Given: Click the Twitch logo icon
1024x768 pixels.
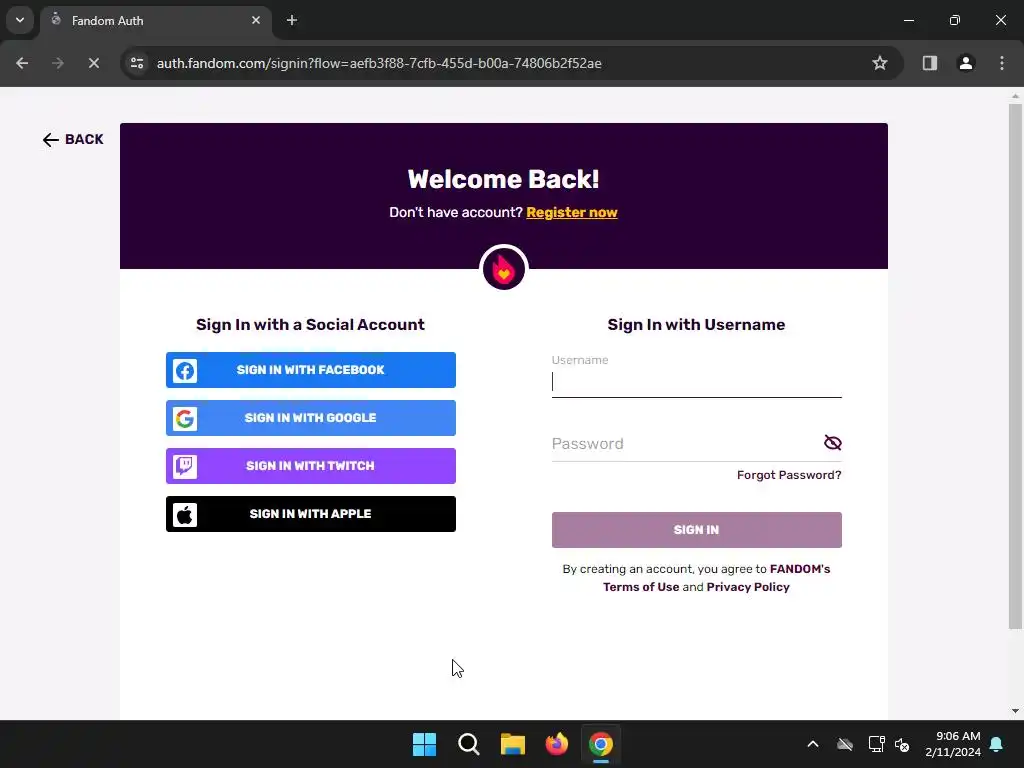Looking at the screenshot, I should click(185, 466).
